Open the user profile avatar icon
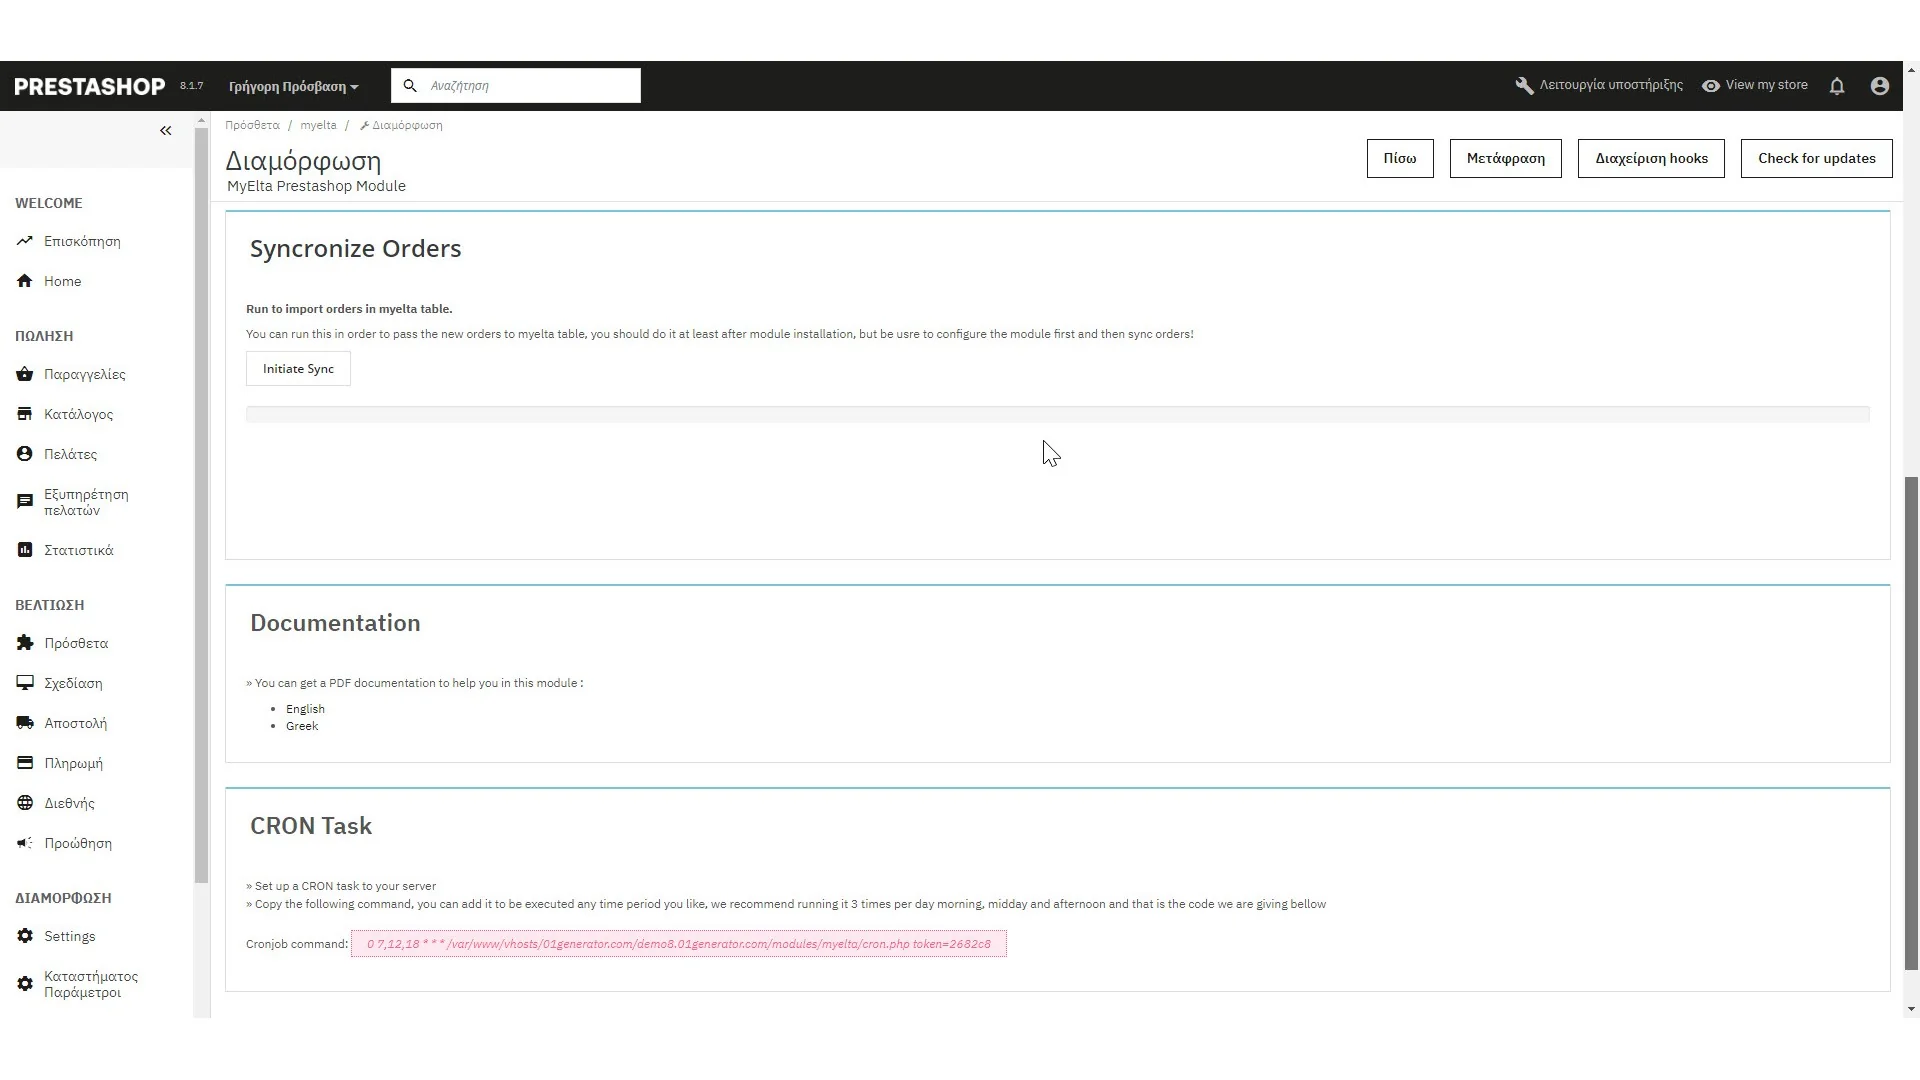Screen dimensions: 1920x1080 click(1879, 86)
